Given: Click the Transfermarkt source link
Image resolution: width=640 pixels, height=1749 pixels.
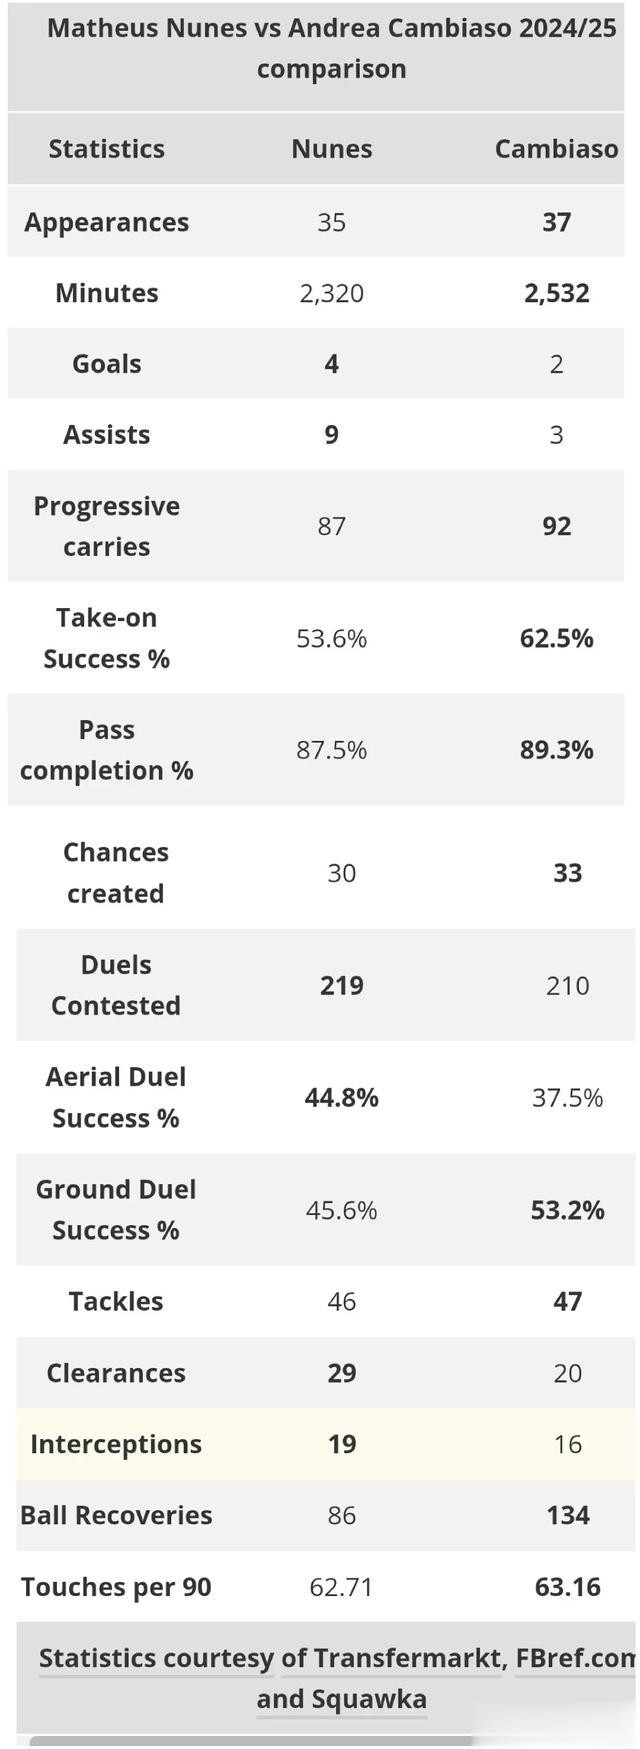Looking at the screenshot, I should pos(409,1658).
